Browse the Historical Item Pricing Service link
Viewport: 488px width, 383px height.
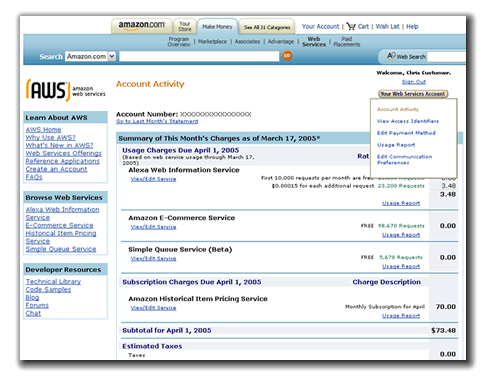coord(61,237)
